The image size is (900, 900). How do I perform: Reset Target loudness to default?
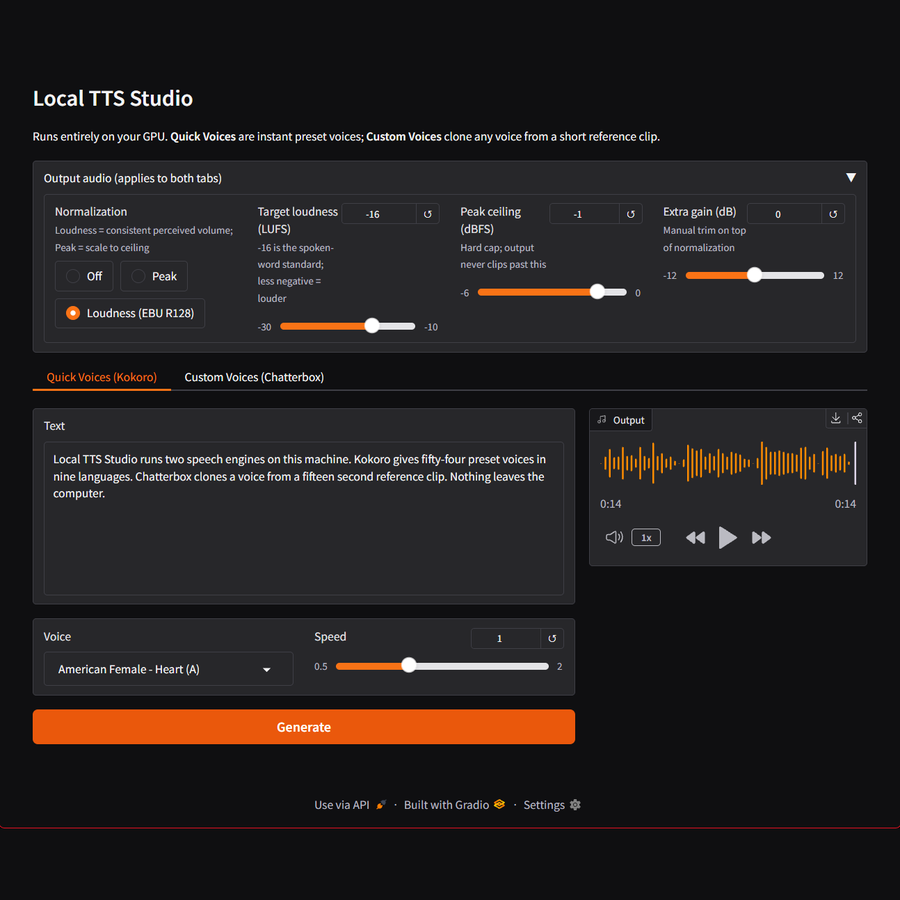(428, 214)
